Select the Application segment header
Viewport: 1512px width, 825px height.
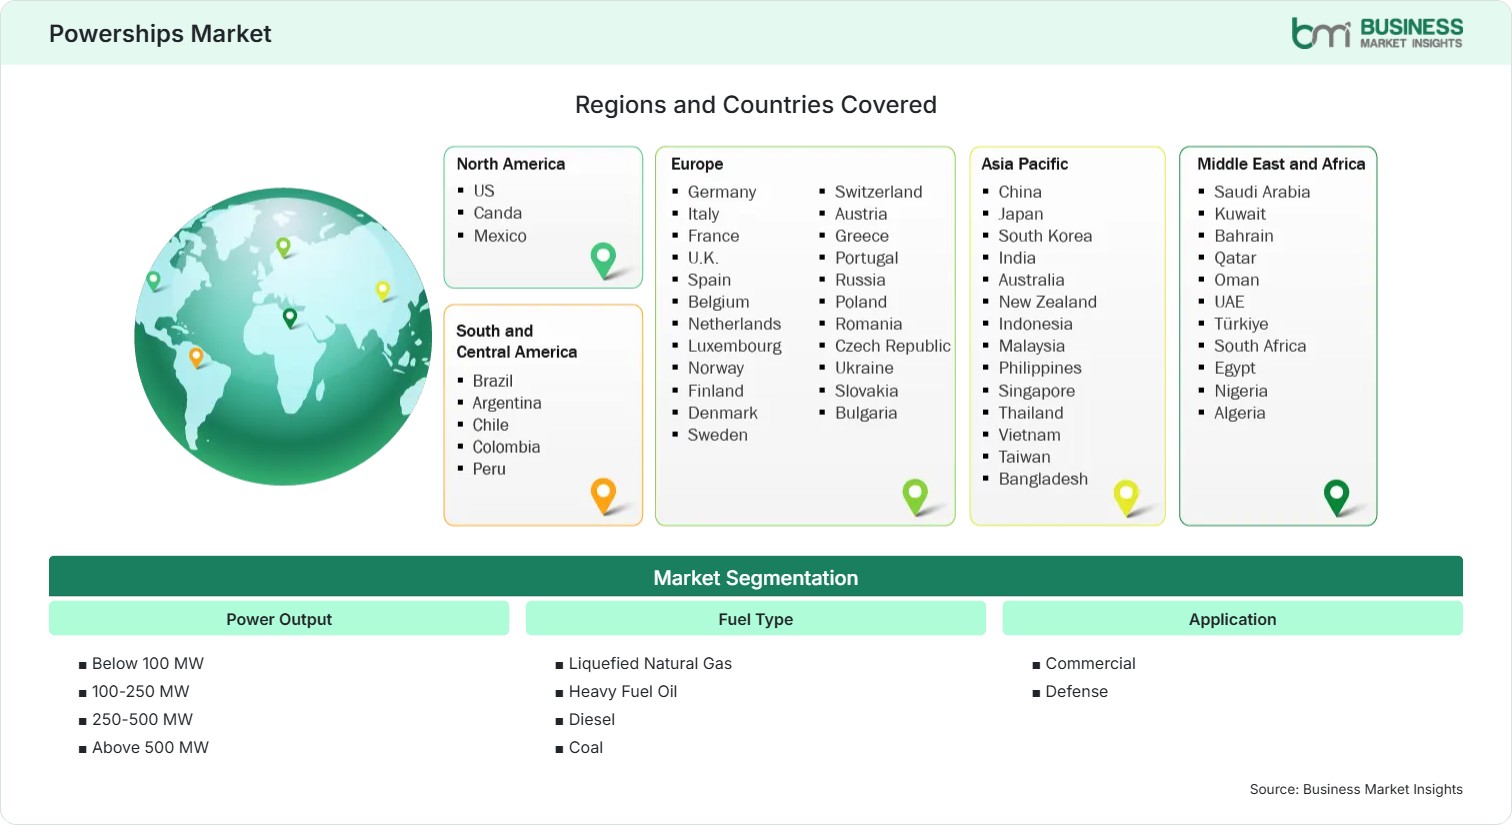pos(1233,619)
